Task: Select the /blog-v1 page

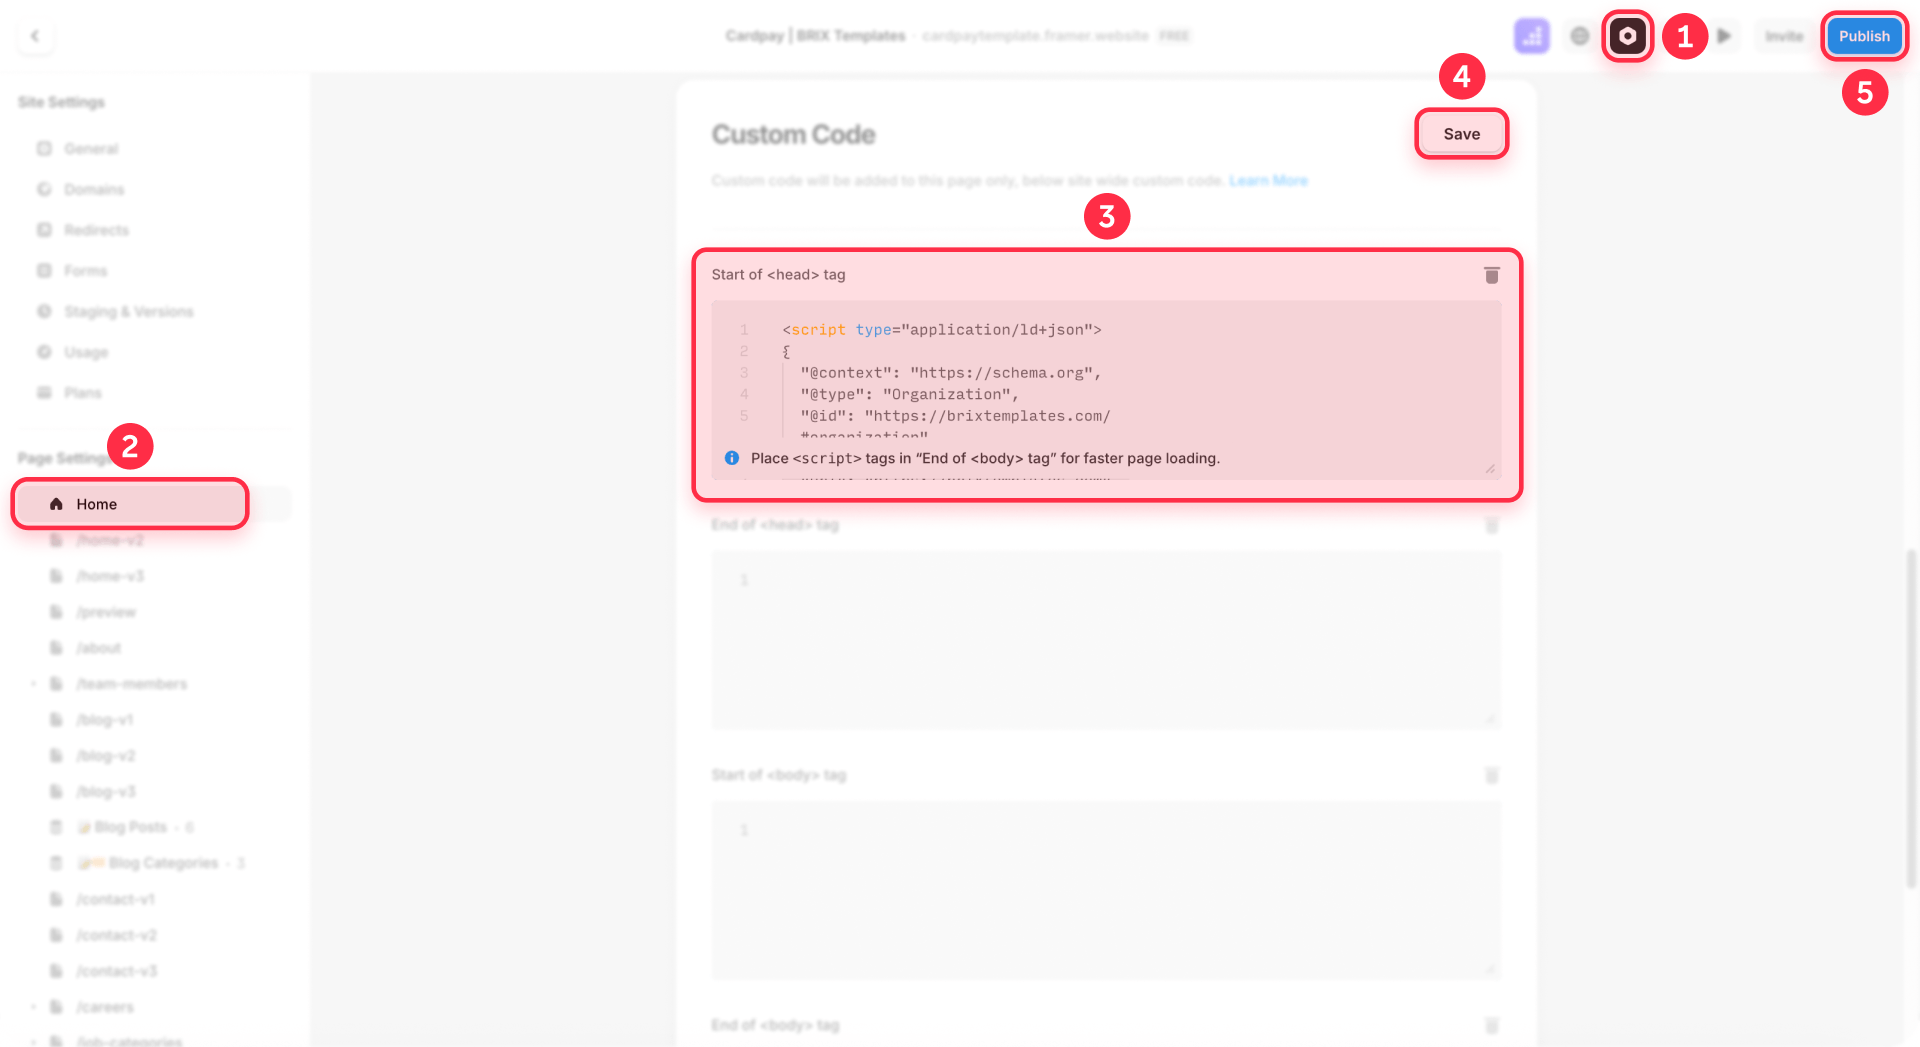Action: (105, 720)
